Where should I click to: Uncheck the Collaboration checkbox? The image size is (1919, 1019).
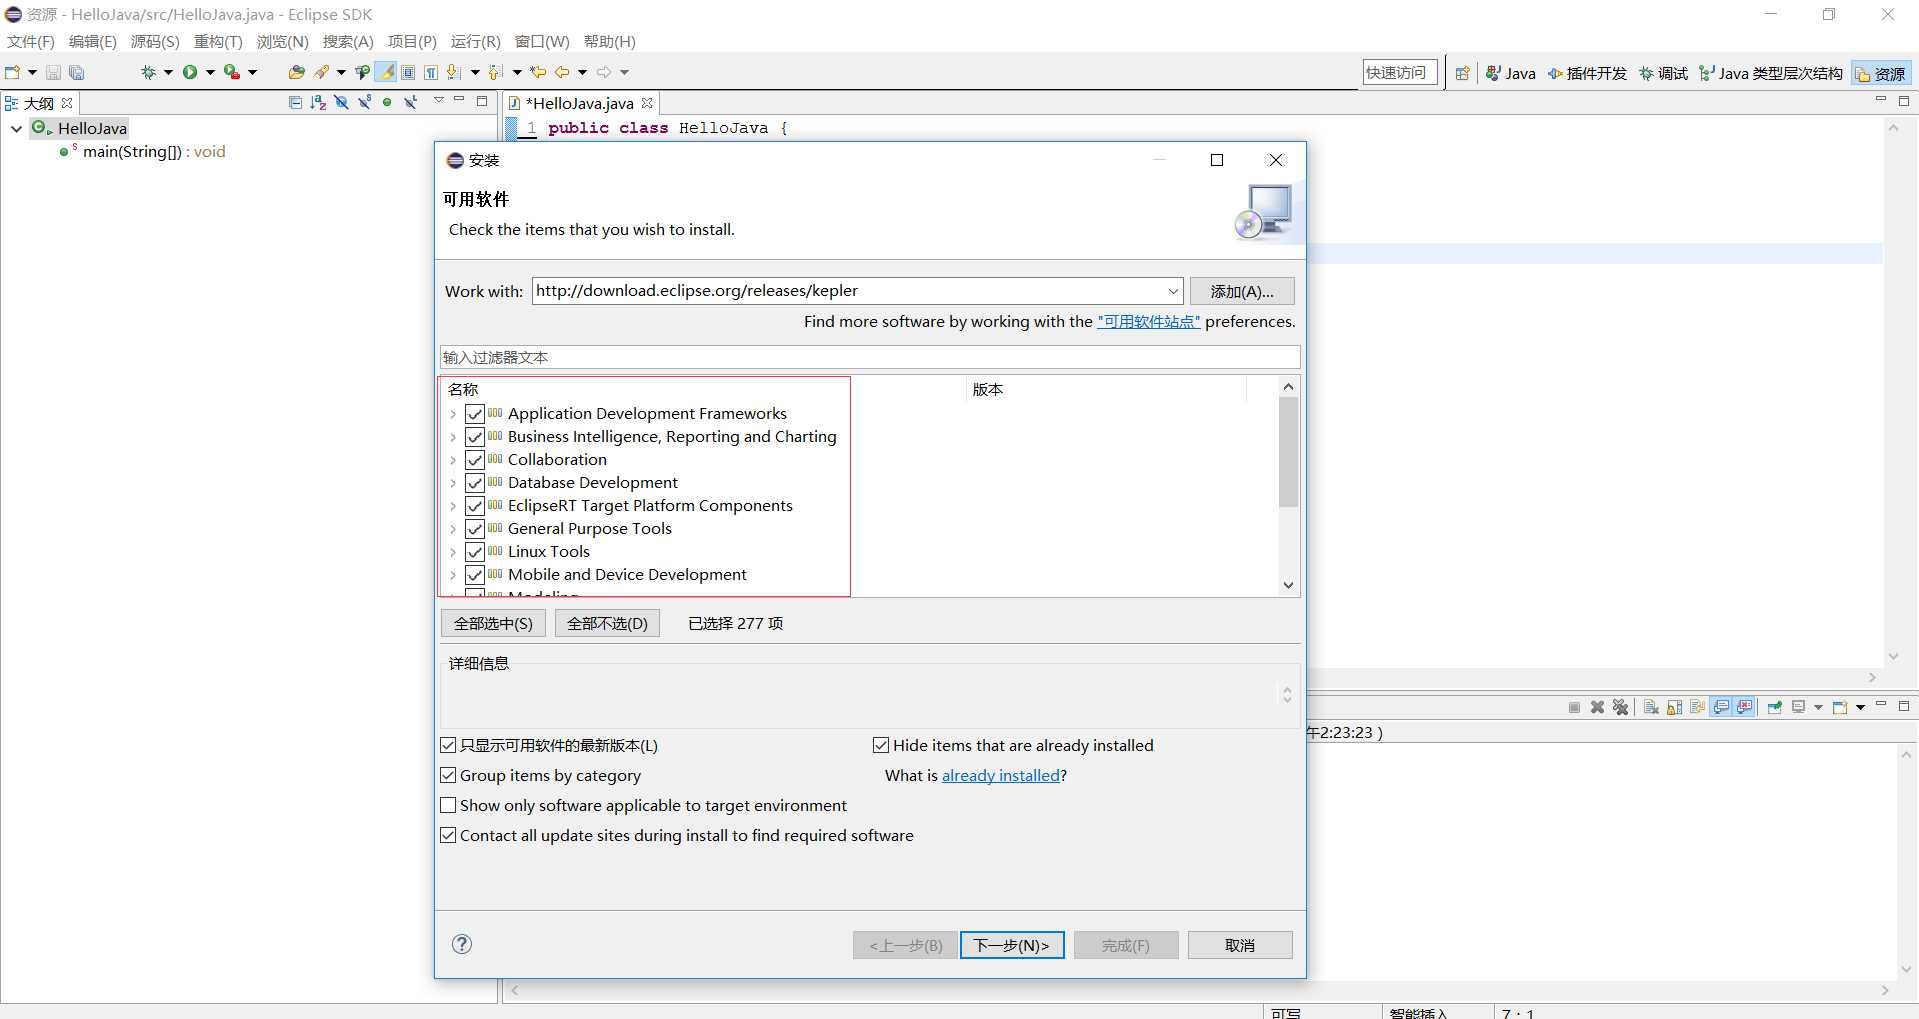click(475, 460)
